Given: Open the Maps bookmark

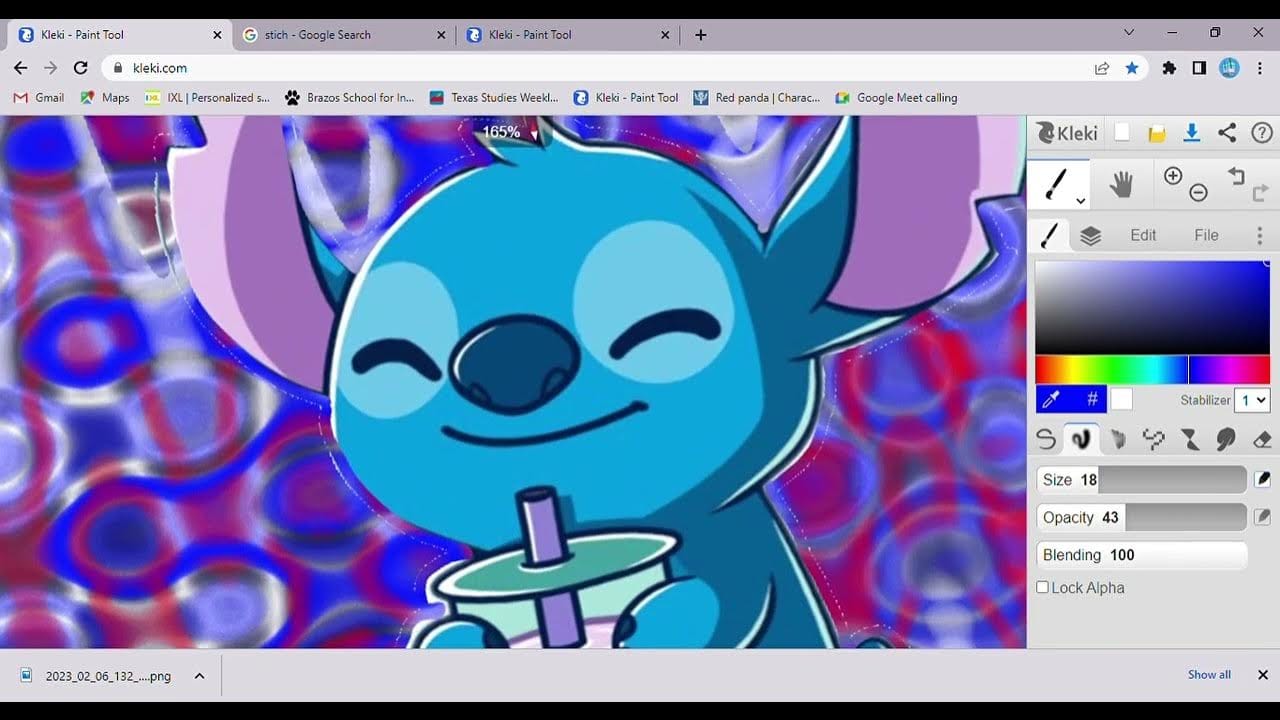Looking at the screenshot, I should click(105, 98).
